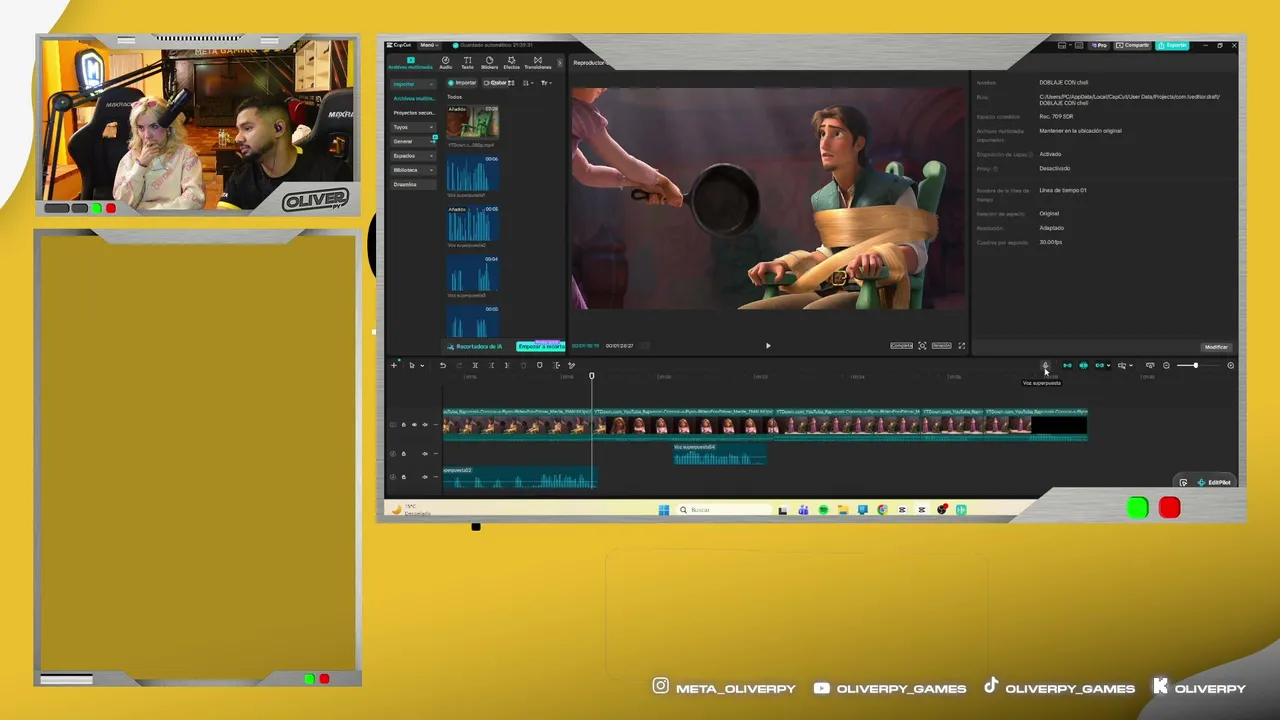
Task: Select the first audio clip, duration 00:06
Action: tap(472, 173)
